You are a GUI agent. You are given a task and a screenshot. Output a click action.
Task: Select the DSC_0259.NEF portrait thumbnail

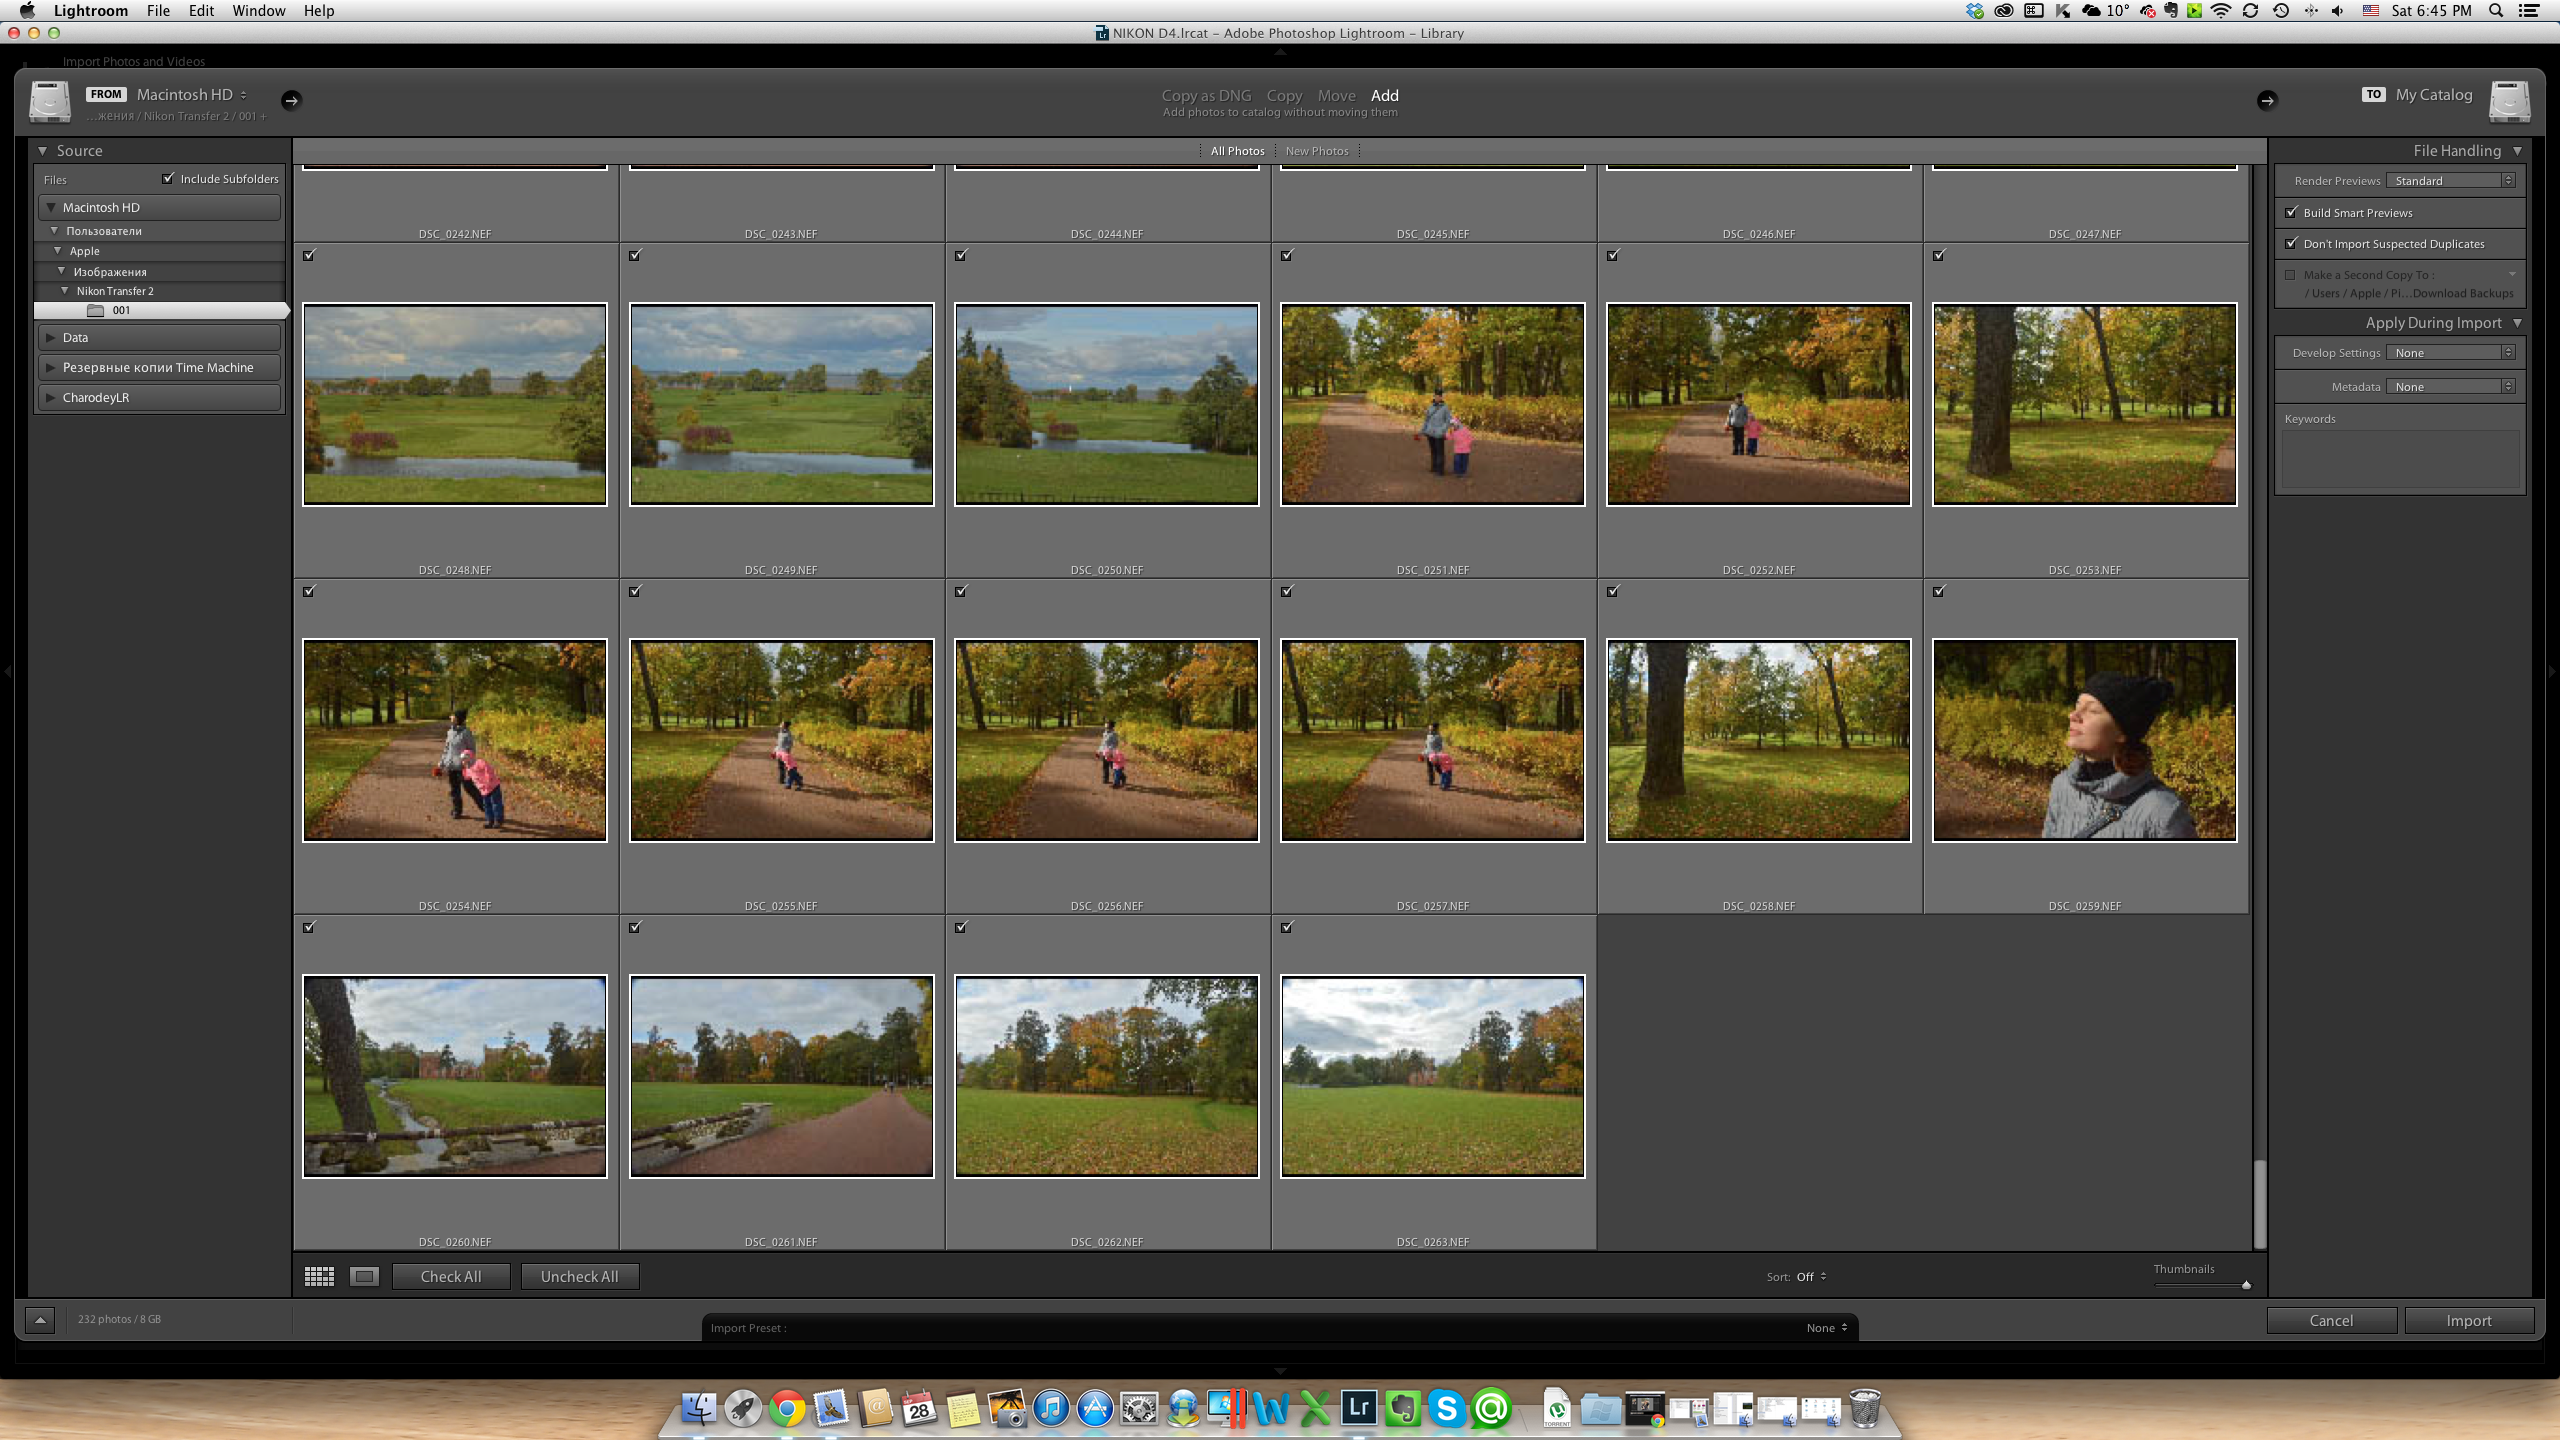[2084, 740]
